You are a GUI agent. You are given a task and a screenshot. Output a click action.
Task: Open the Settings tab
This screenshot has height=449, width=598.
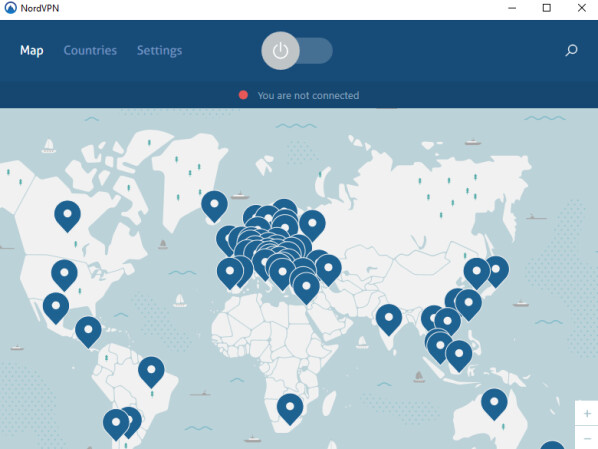[x=159, y=50]
